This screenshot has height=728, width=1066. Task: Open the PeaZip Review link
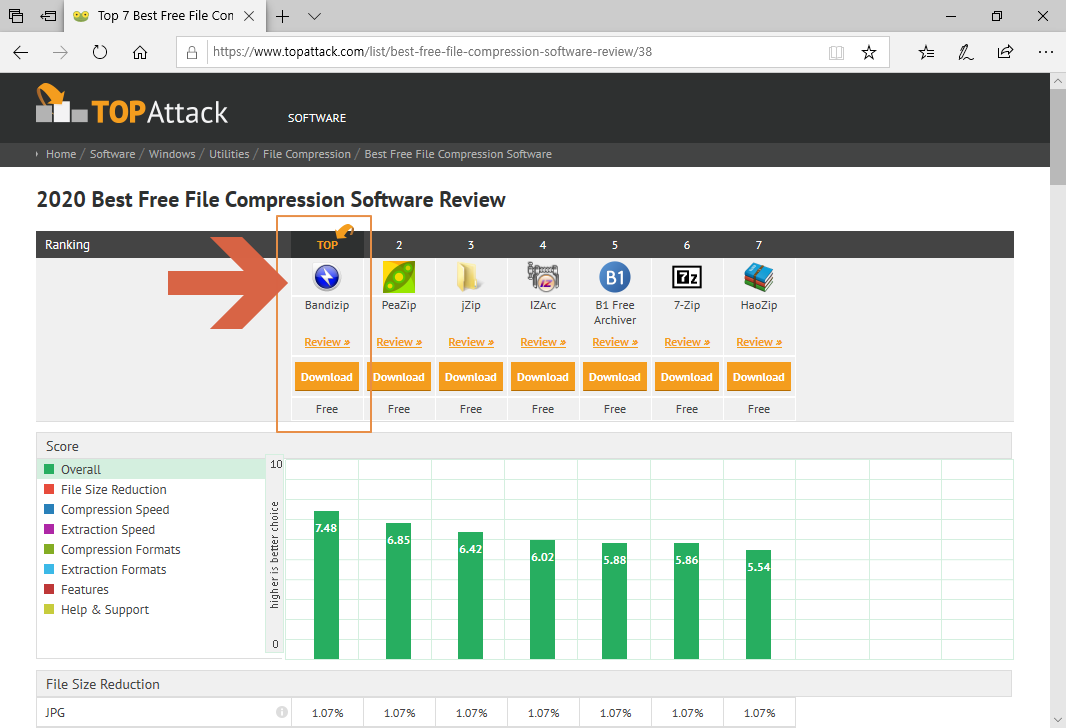click(399, 343)
